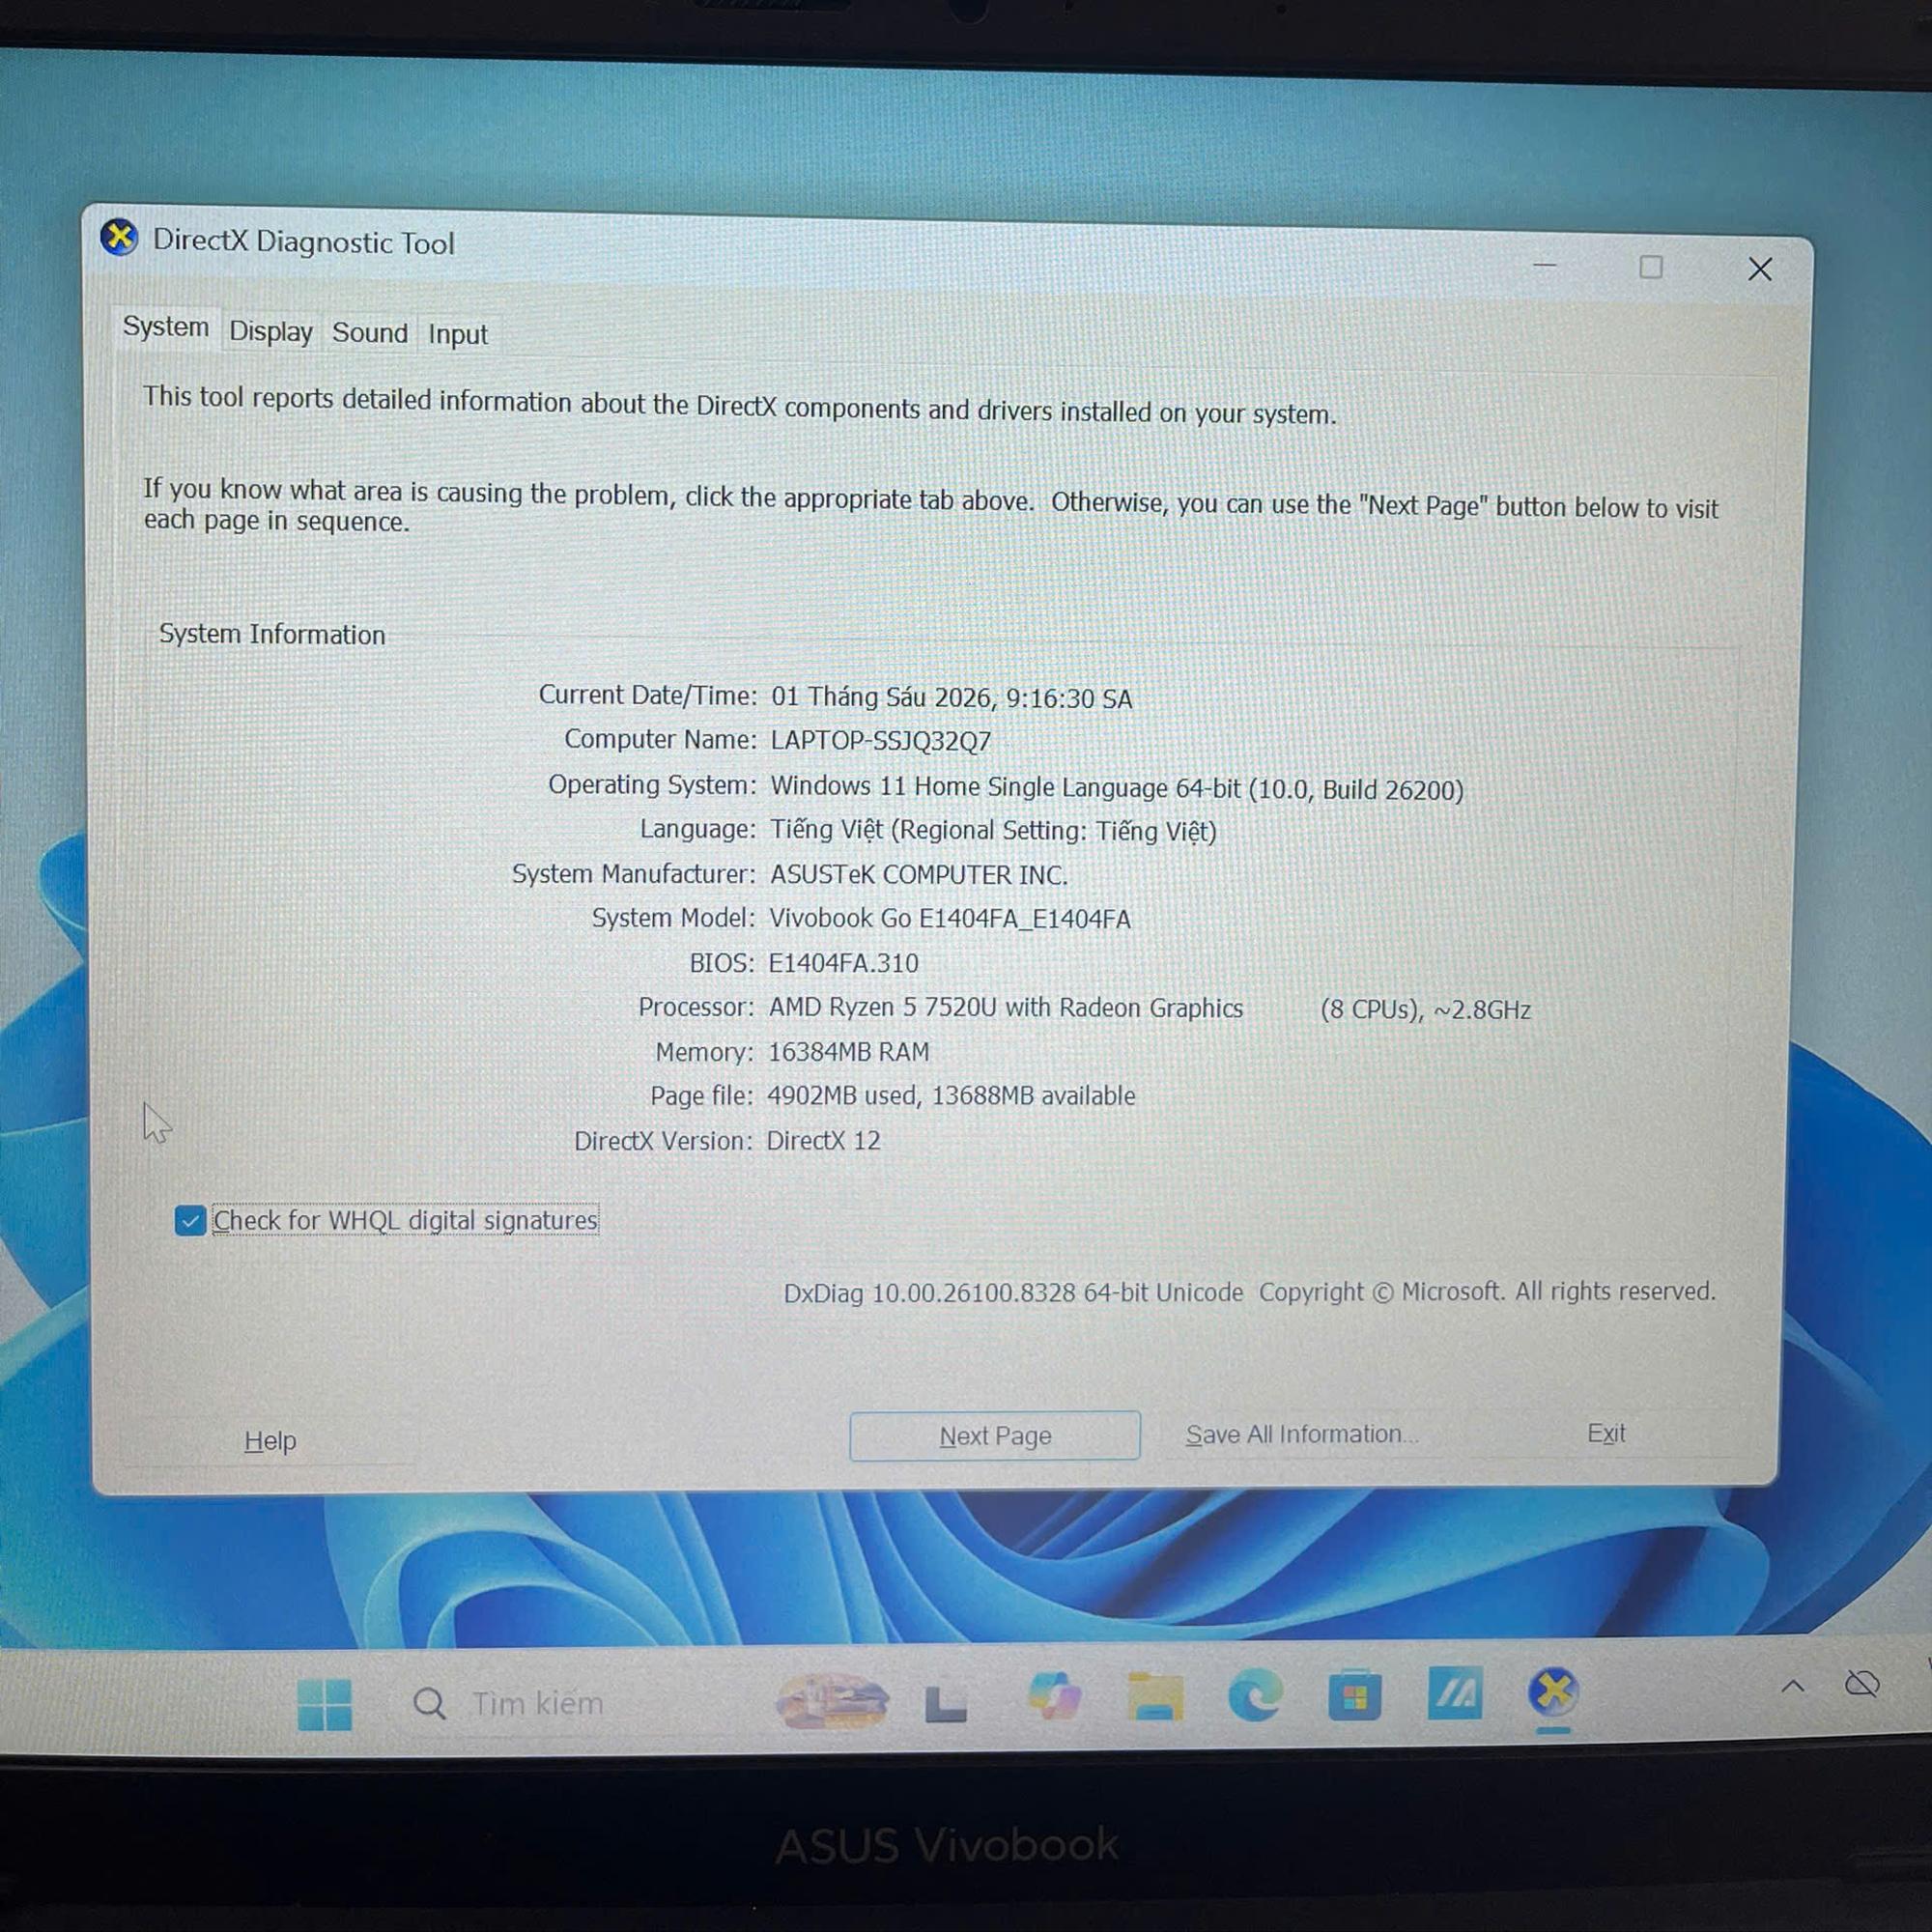Click the Next Page button
The width and height of the screenshot is (1932, 1932).
995,1436
